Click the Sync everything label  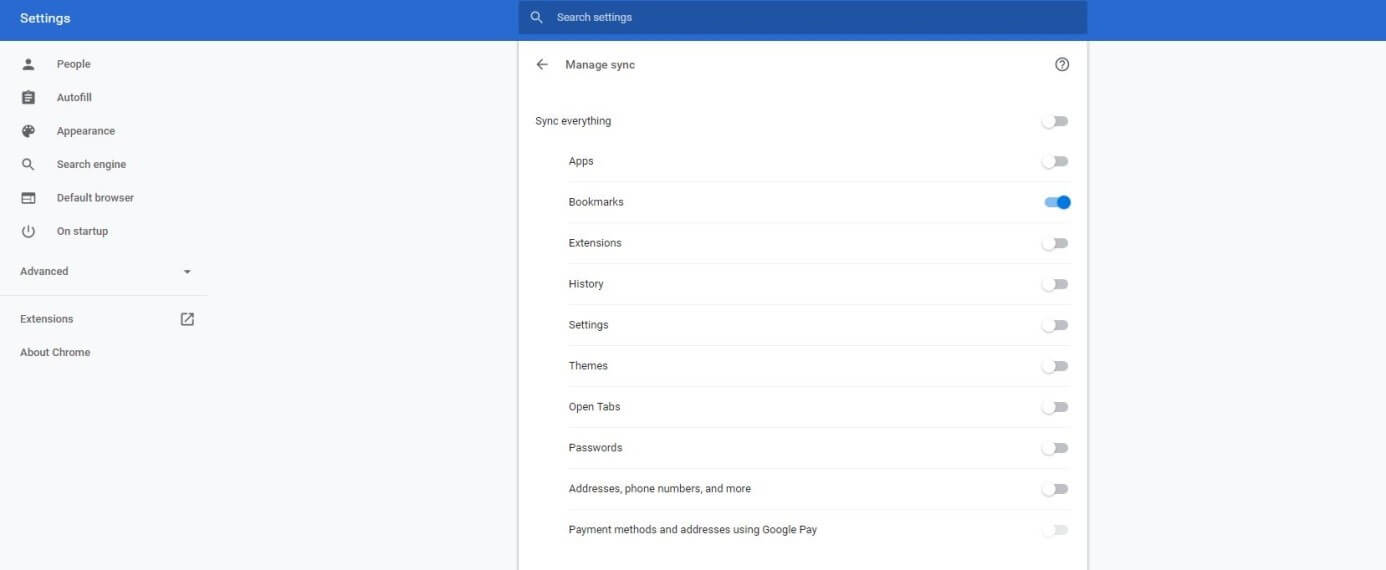pyautogui.click(x=573, y=121)
